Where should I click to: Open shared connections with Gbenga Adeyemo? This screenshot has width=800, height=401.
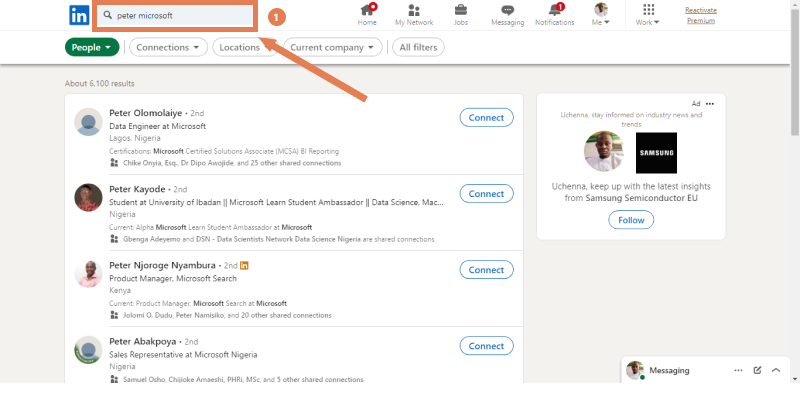point(279,239)
